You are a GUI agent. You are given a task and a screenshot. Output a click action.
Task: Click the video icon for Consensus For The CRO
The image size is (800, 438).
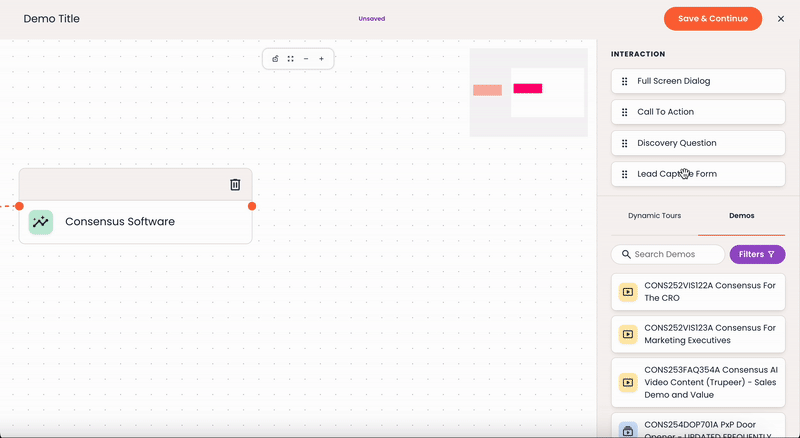pos(628,292)
